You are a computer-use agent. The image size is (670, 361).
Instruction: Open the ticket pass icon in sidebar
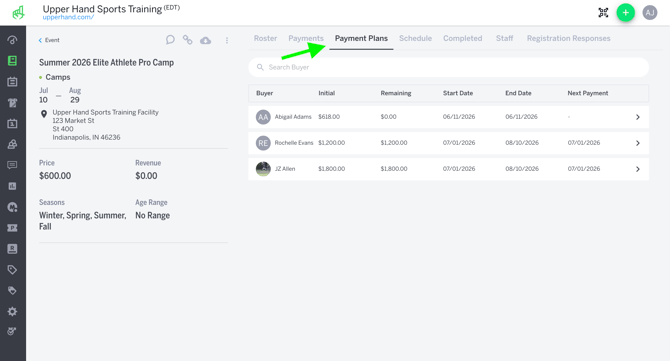point(12,228)
